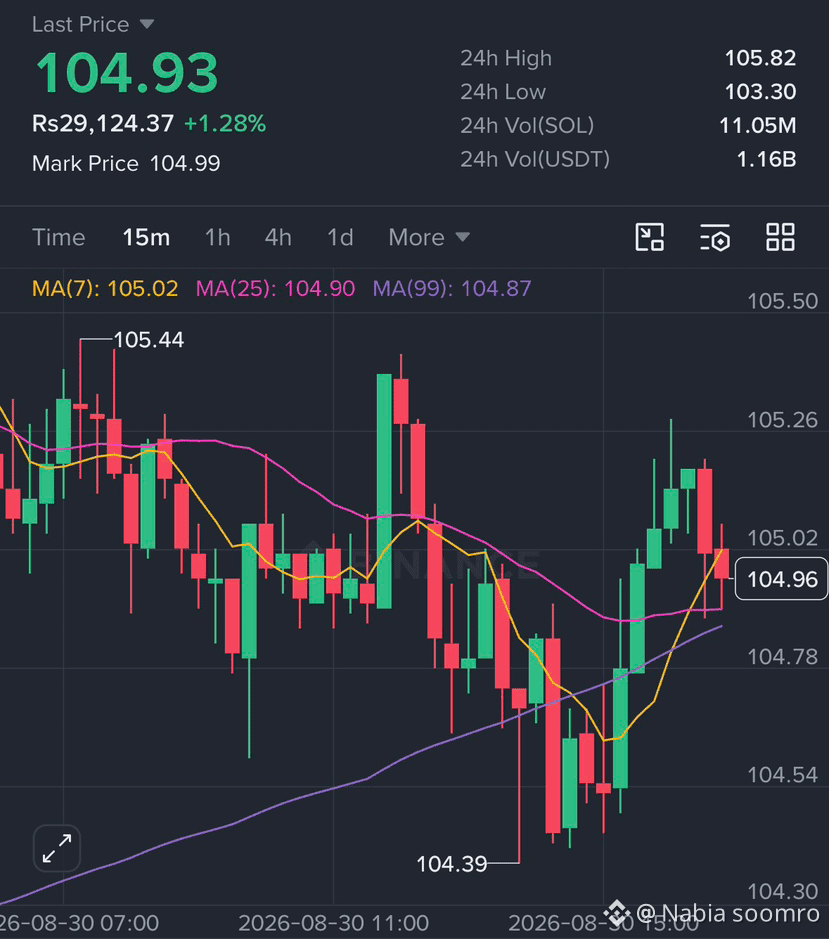Tap the 24h Low value 103.30
829x939 pixels.
(x=760, y=92)
